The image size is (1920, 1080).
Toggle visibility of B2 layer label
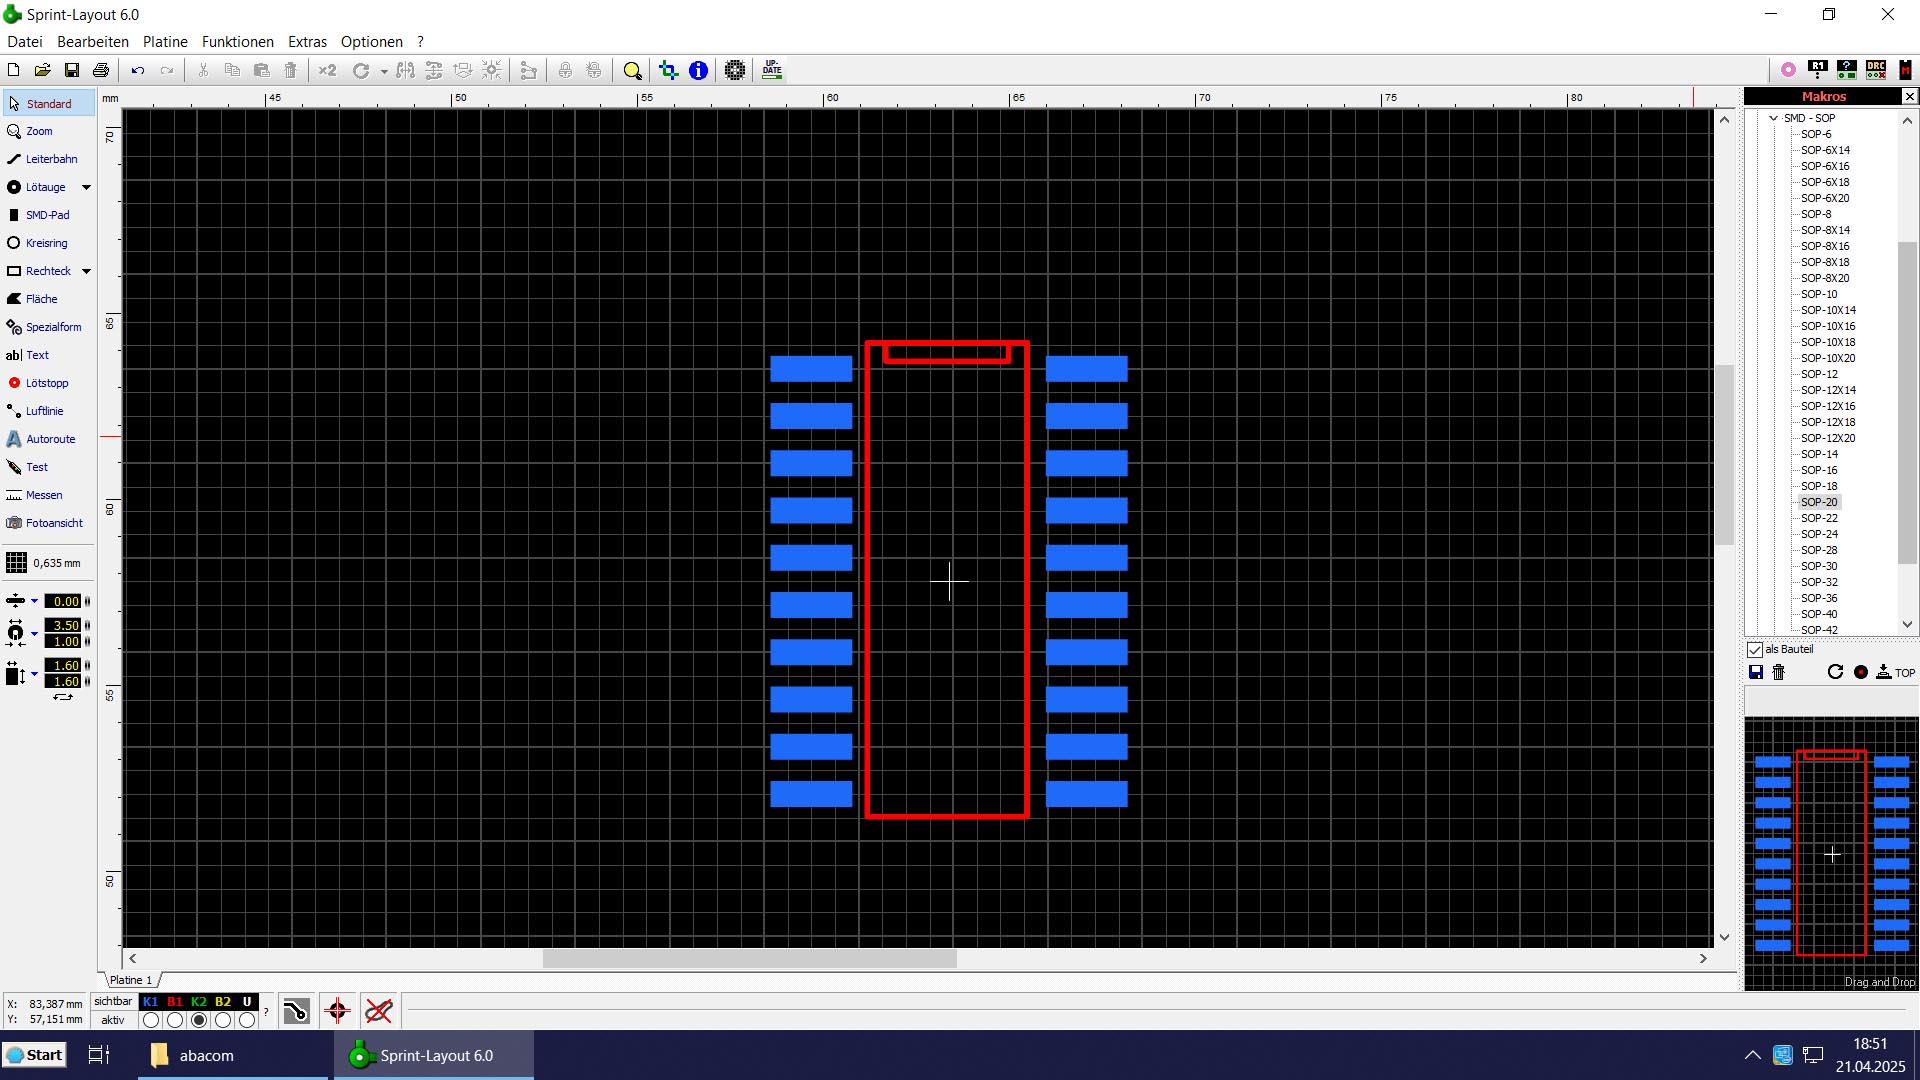pyautogui.click(x=223, y=1001)
